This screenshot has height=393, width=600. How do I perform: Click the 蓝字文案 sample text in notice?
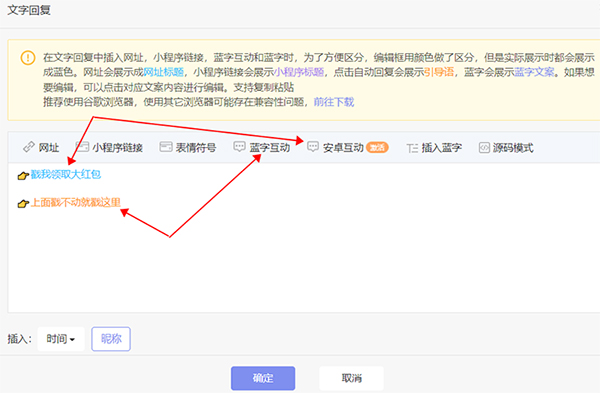click(534, 72)
